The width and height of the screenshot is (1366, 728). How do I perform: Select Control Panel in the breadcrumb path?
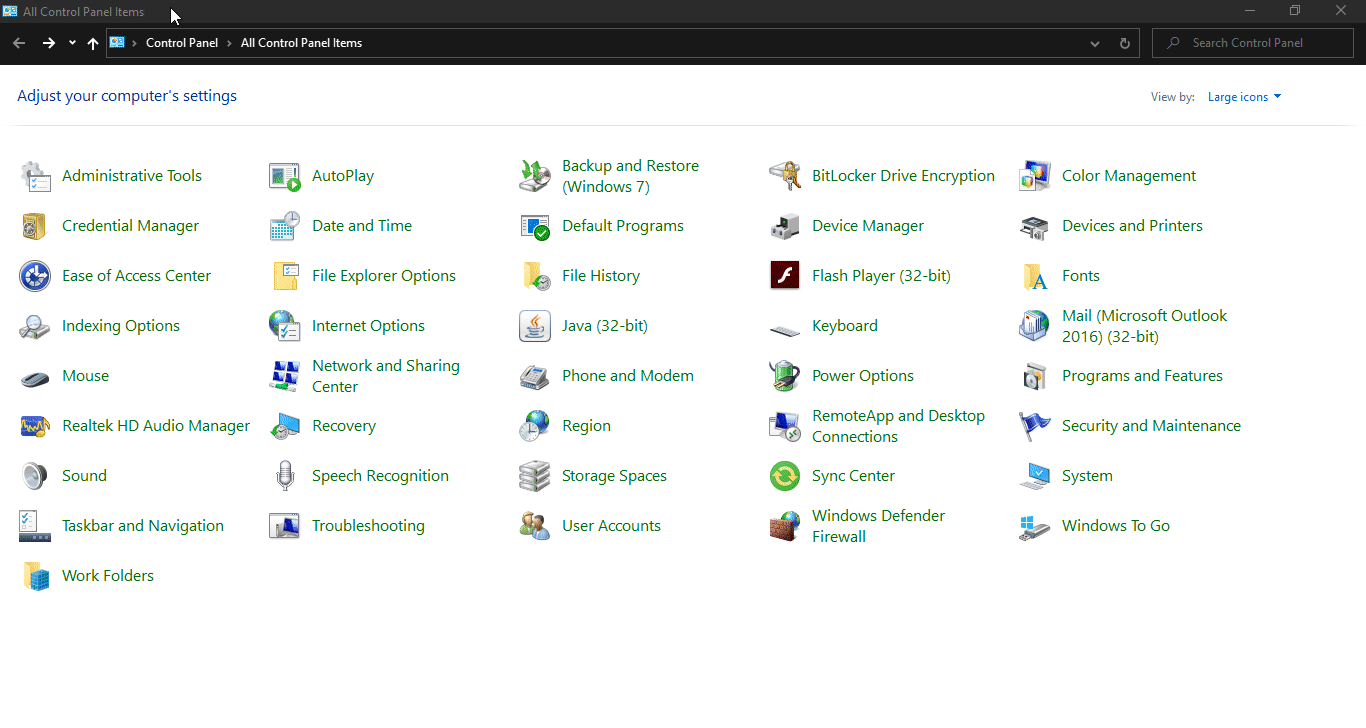click(182, 43)
